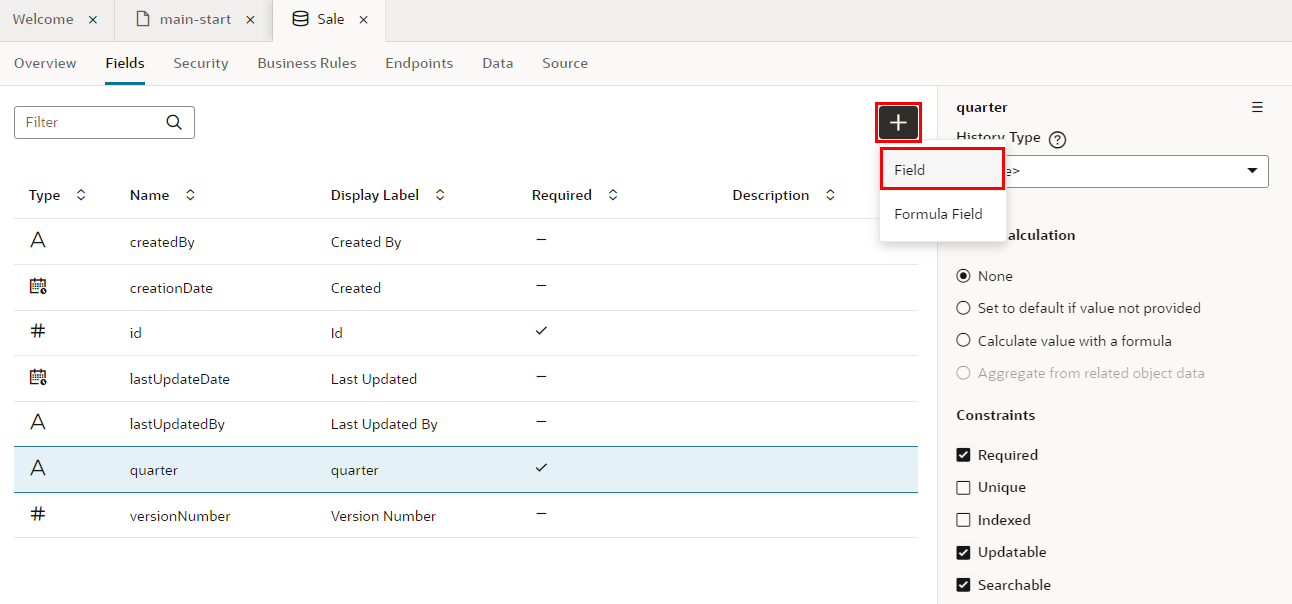Image resolution: width=1292 pixels, height=604 pixels.
Task: Select Calculate value with a formula
Action: [963, 341]
